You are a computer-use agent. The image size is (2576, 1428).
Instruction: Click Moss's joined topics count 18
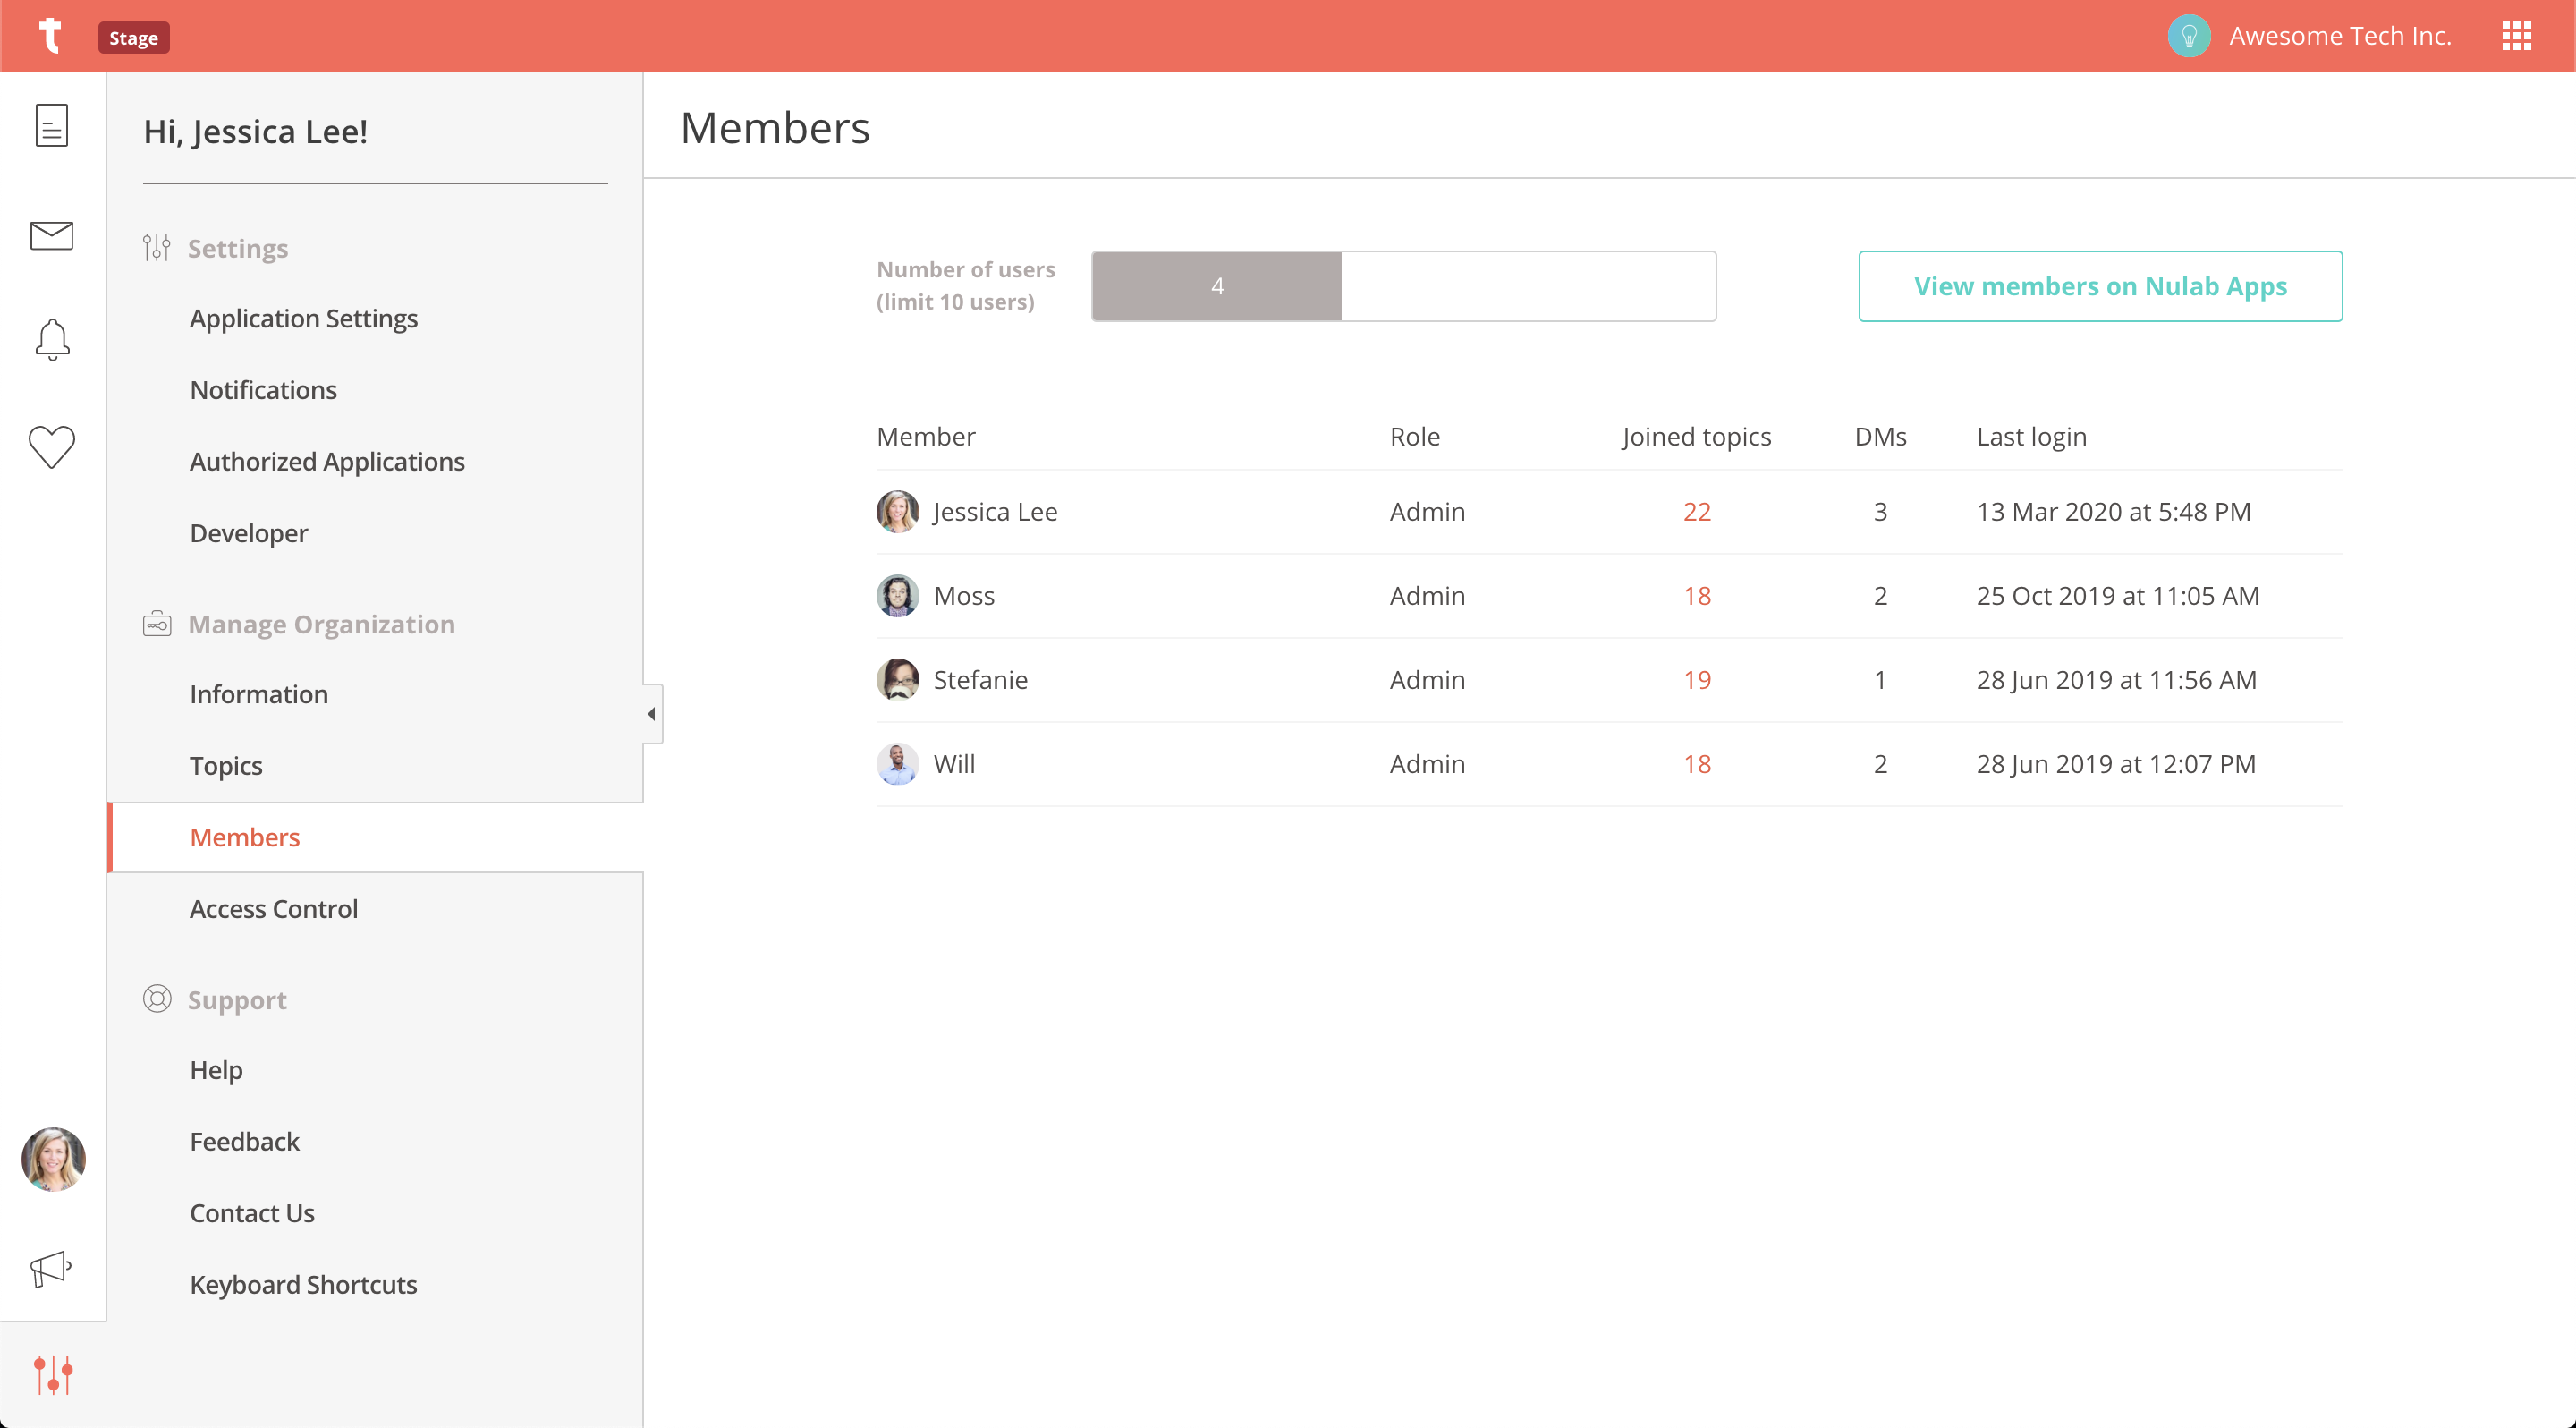coord(1696,596)
